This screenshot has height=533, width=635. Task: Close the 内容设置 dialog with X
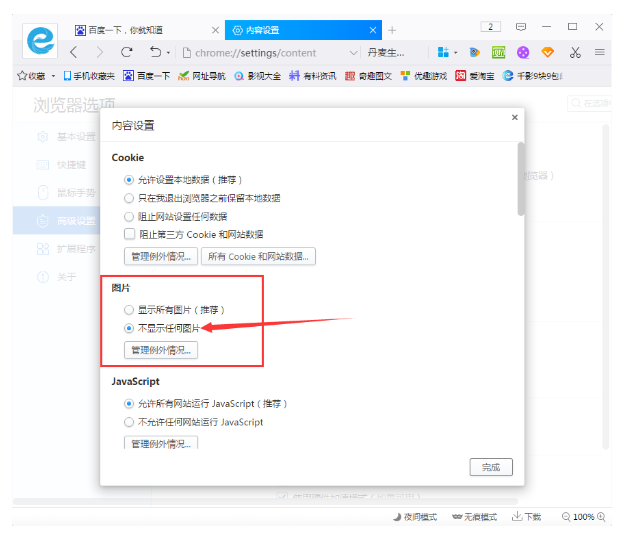(x=515, y=117)
